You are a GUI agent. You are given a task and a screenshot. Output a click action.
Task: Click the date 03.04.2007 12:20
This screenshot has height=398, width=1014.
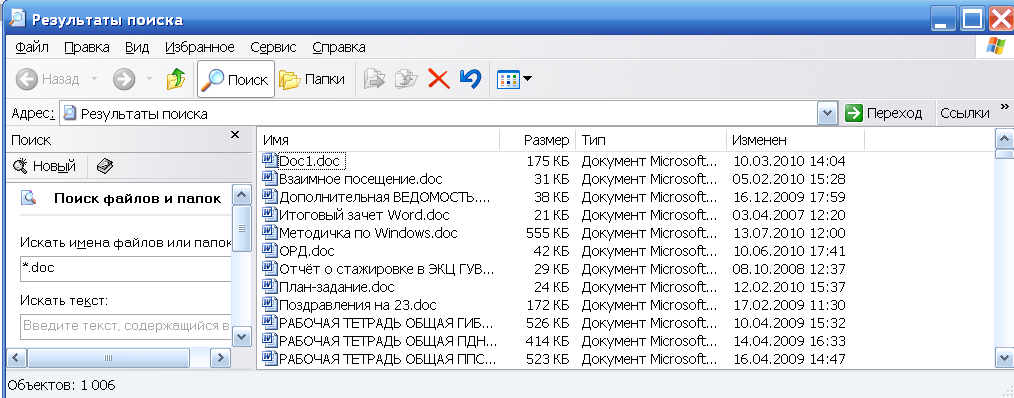(x=789, y=215)
